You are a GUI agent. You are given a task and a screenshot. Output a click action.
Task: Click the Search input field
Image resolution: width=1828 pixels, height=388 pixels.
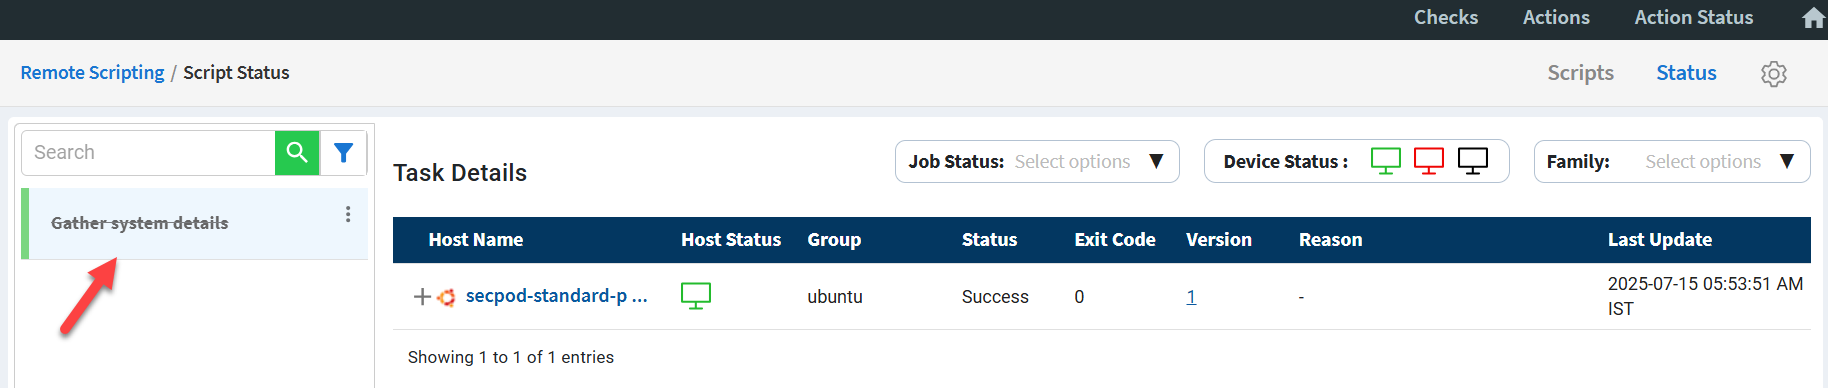(x=148, y=153)
